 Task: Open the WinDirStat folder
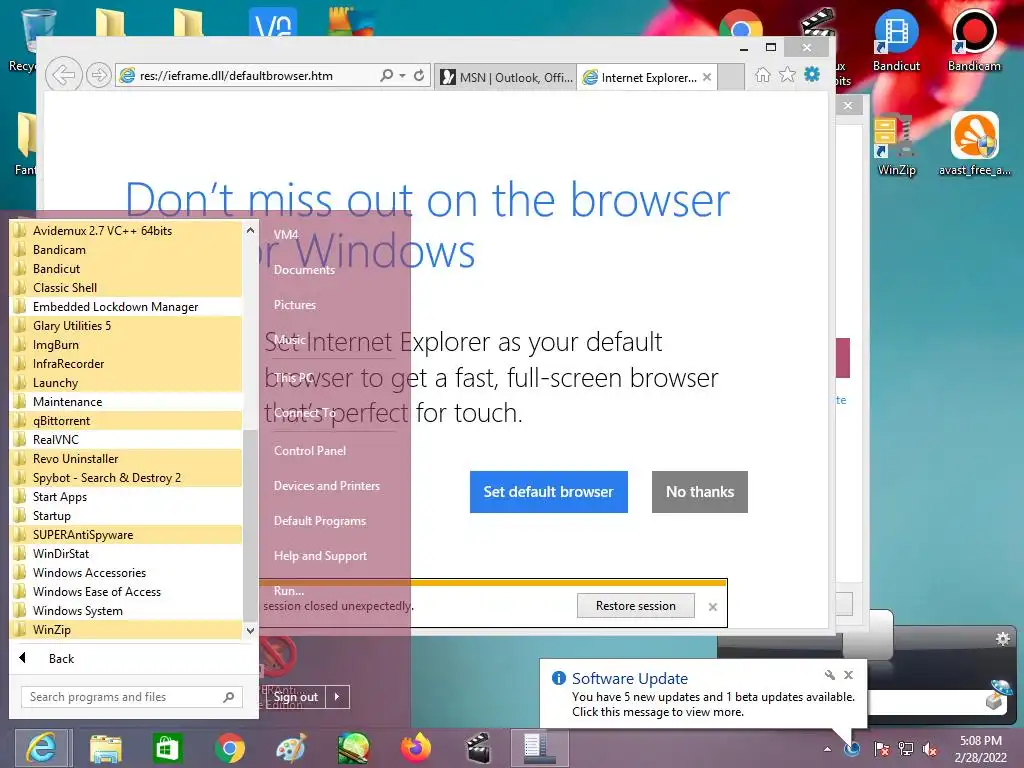point(126,553)
